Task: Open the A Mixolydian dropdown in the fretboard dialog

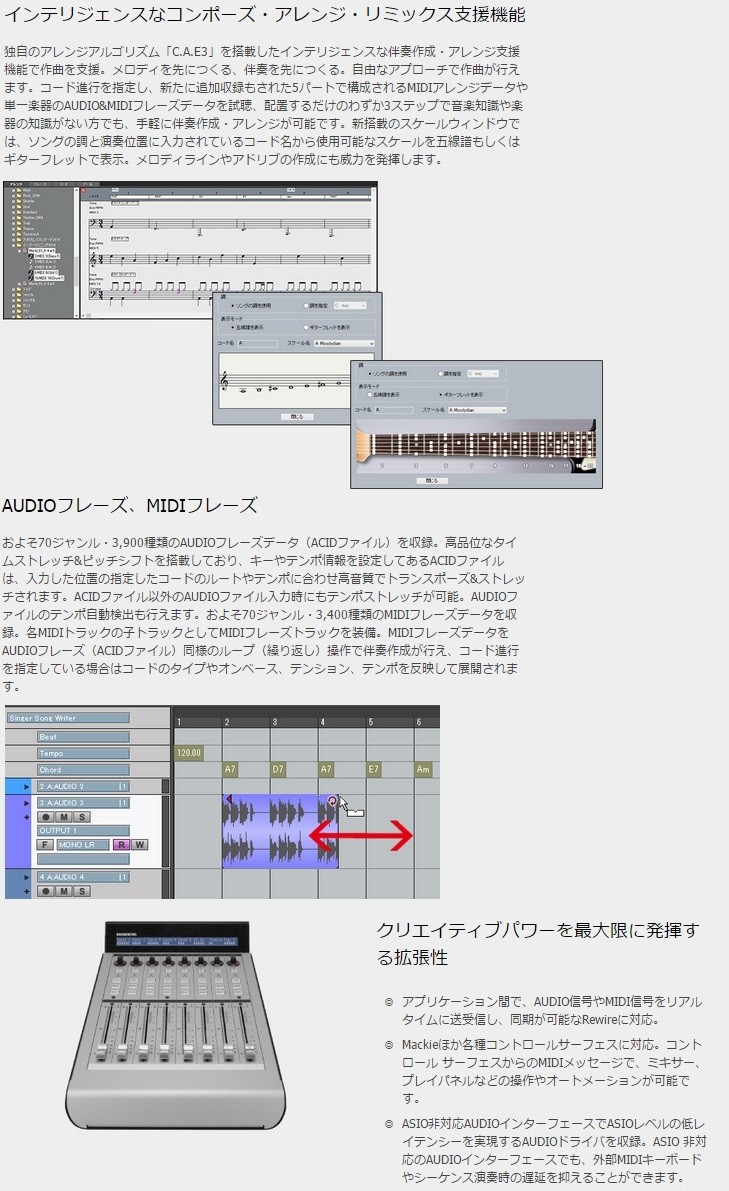Action: click(476, 410)
